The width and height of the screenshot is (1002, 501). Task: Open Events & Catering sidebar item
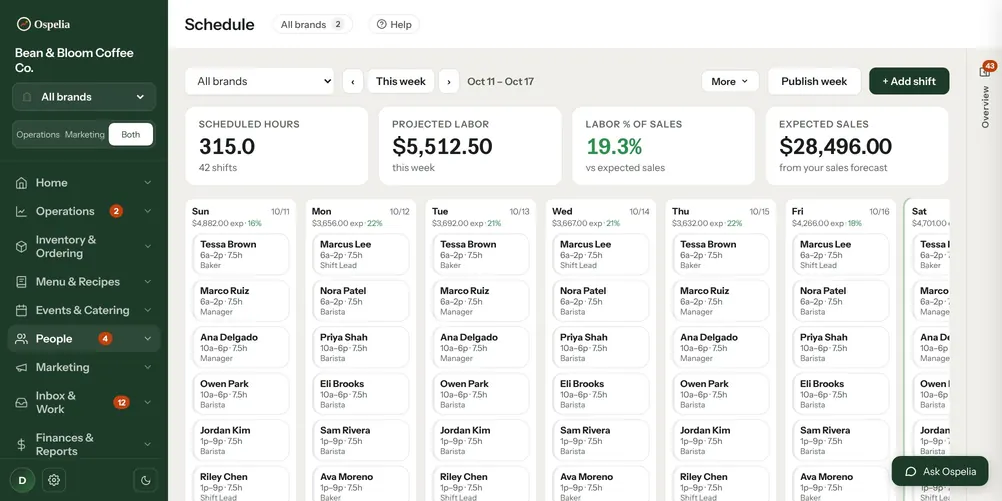point(84,311)
